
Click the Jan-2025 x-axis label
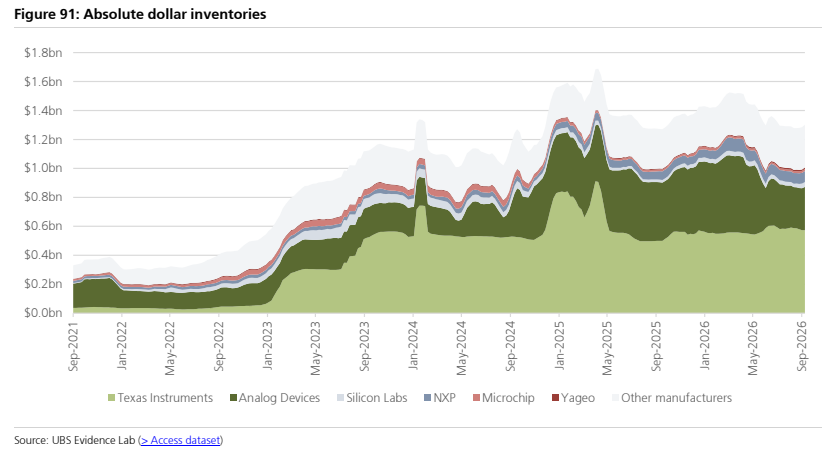pyautogui.click(x=559, y=345)
